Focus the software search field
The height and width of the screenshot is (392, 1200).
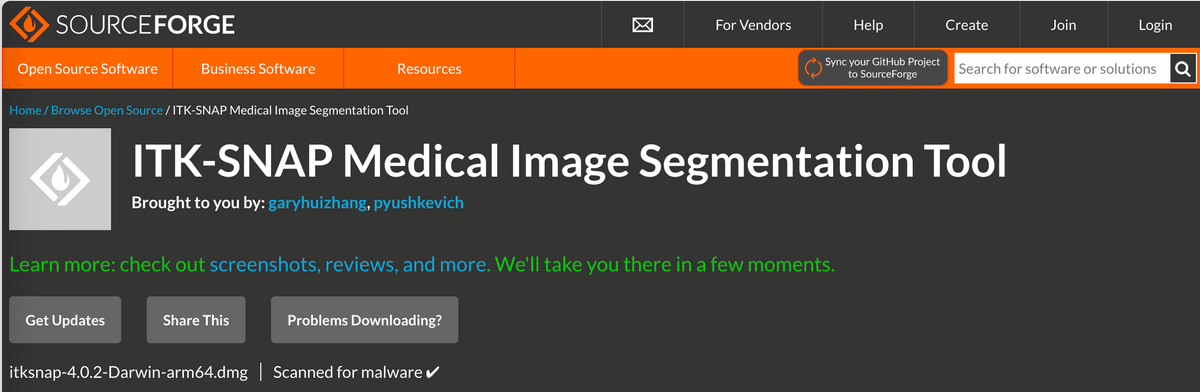1061,69
